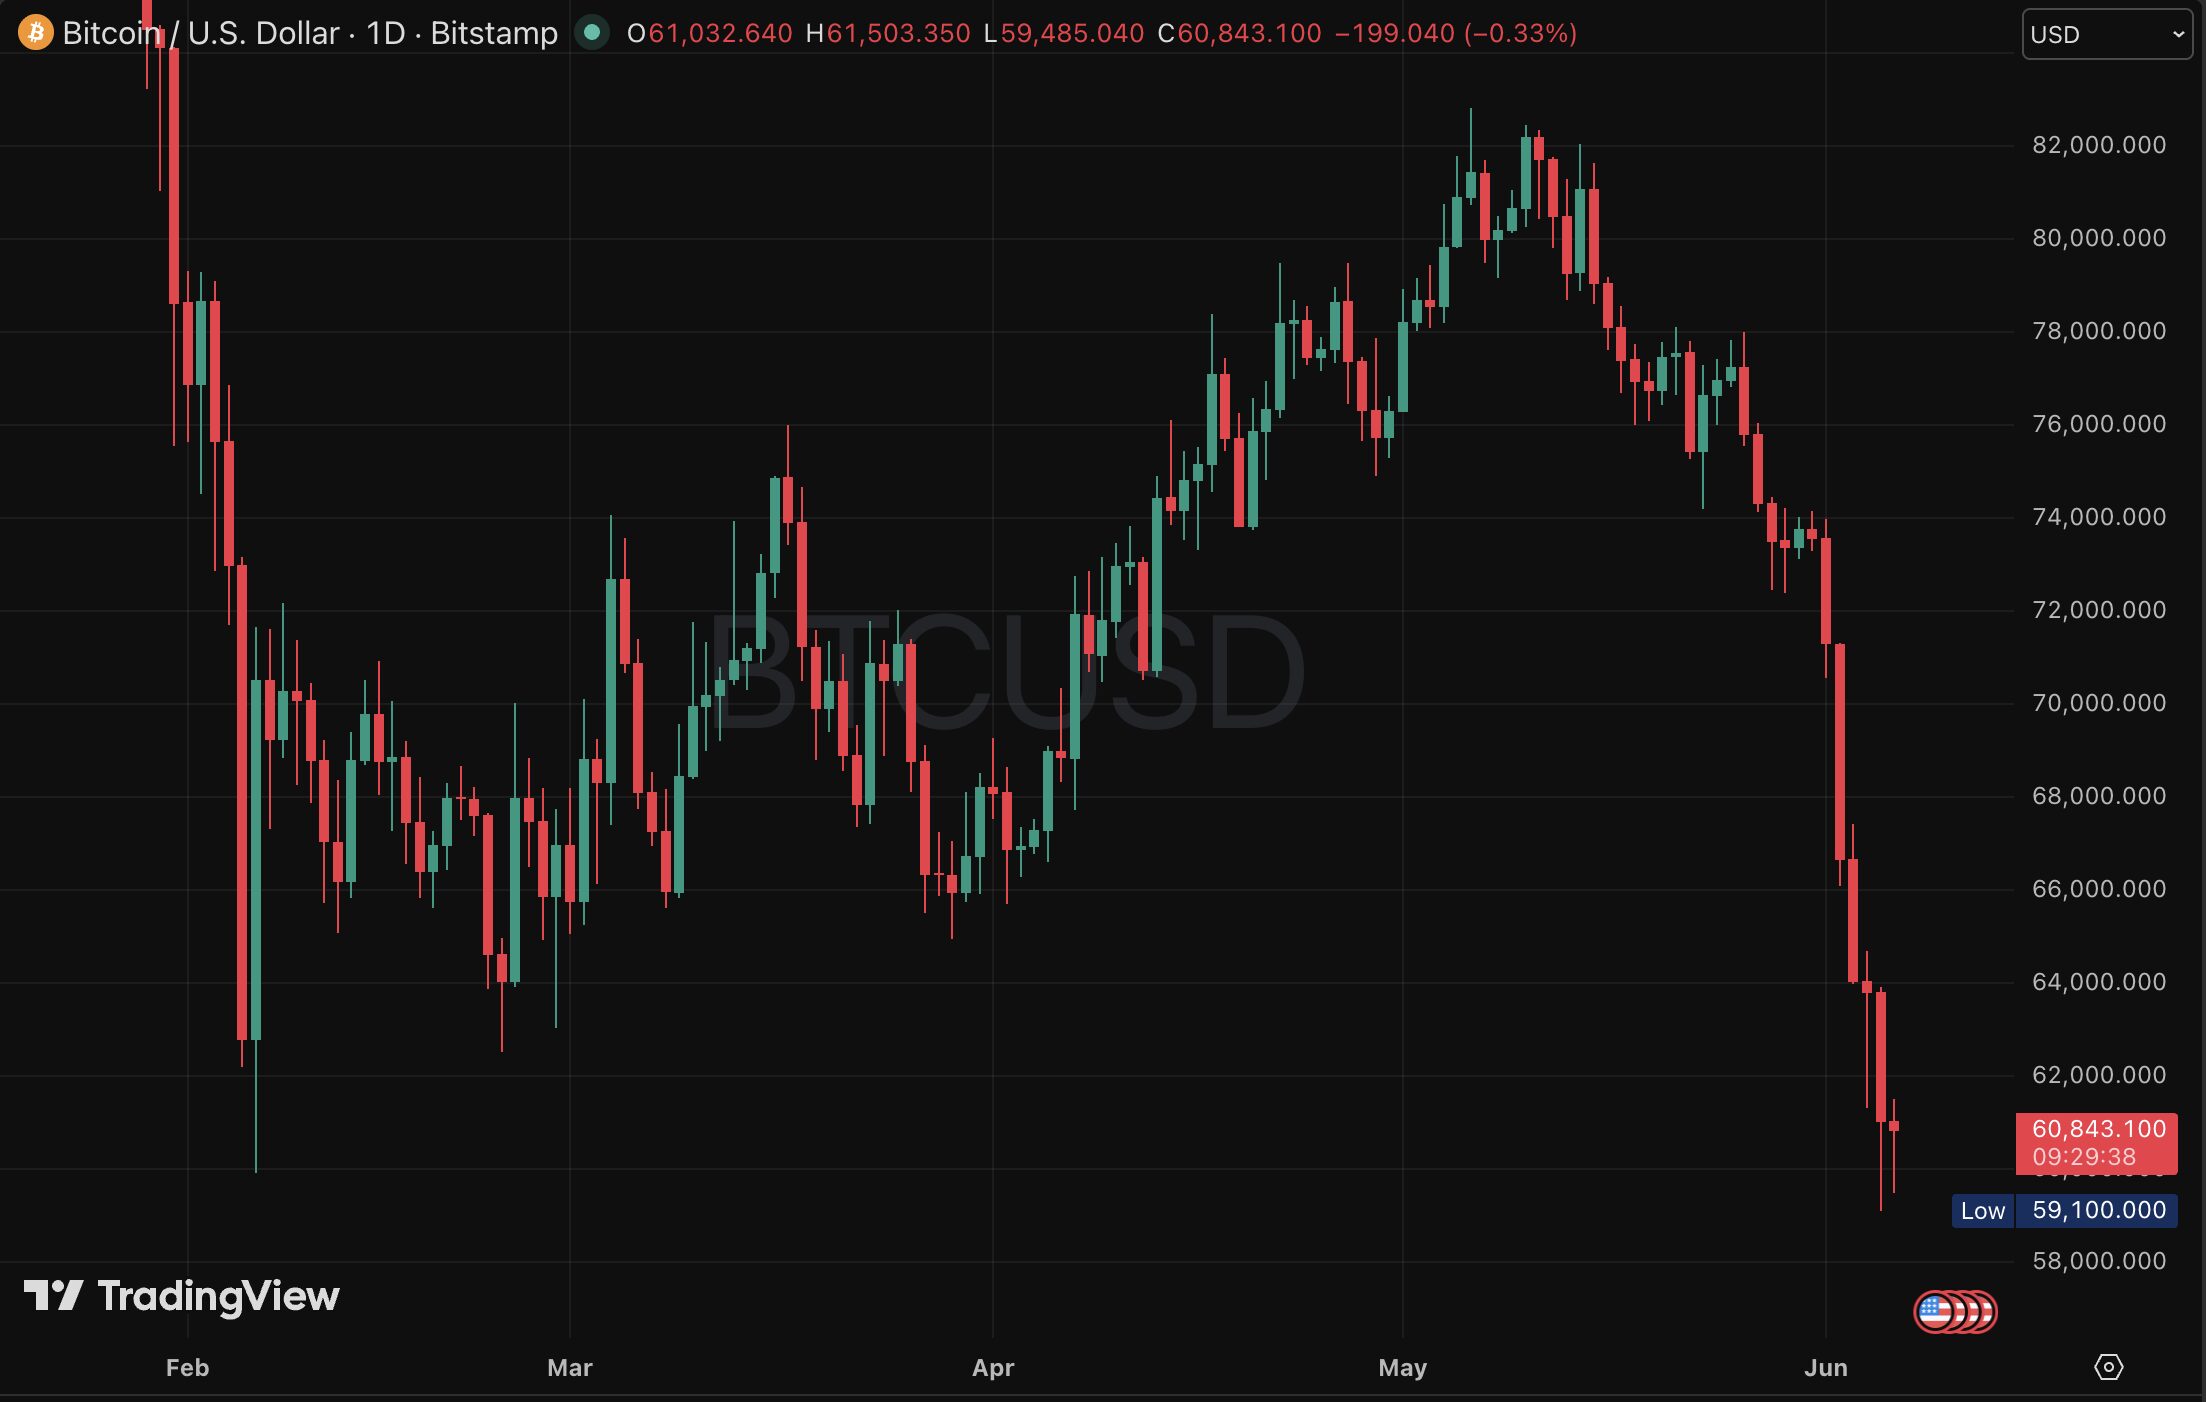This screenshot has width=2206, height=1402.
Task: Click the Bitcoin / U.S. Dollar symbol title
Action: pos(310,33)
